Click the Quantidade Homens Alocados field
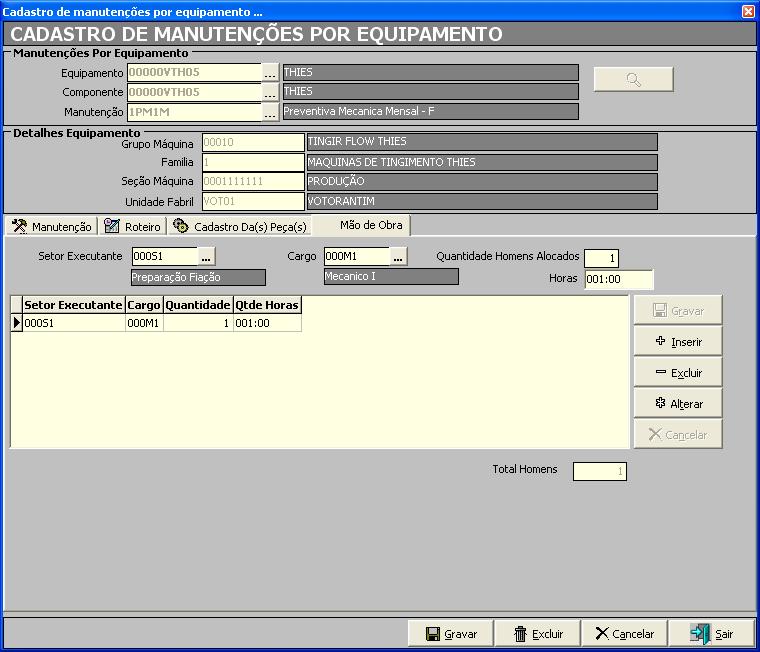Screen dimensions: 760x652 click(601, 259)
